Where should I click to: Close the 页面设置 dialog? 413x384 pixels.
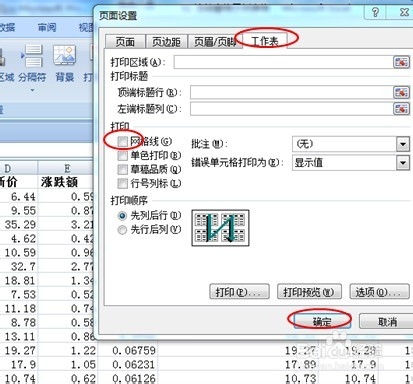point(404,13)
